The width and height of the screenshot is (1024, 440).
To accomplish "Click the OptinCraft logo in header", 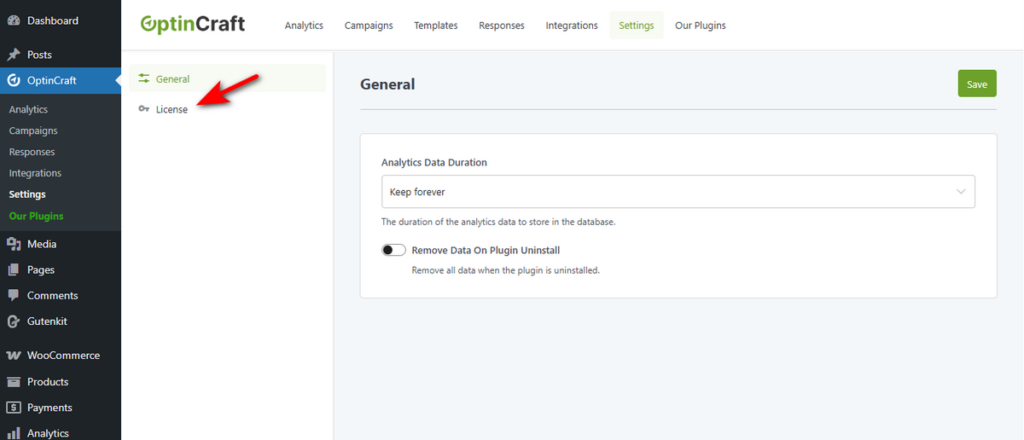I will 192,24.
